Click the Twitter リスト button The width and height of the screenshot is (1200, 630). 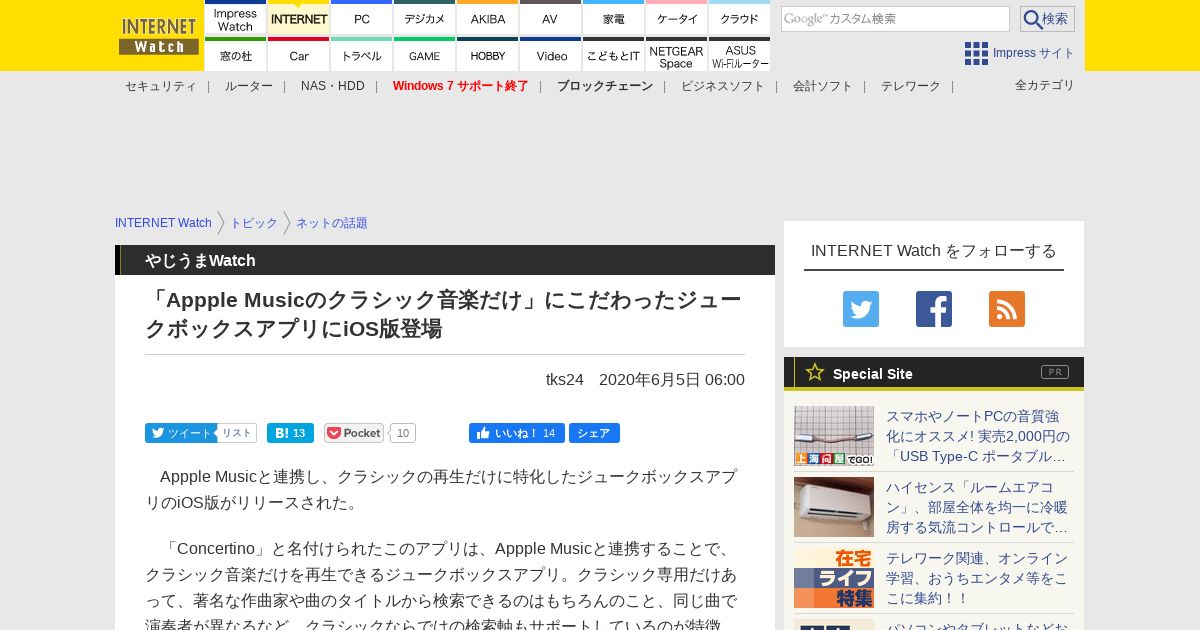237,433
